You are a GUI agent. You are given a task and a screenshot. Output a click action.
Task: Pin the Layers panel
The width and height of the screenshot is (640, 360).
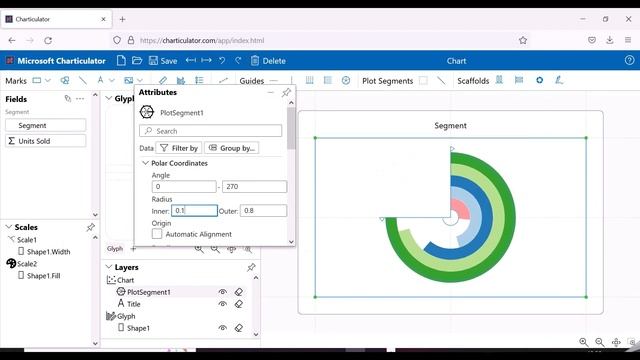[251, 267]
